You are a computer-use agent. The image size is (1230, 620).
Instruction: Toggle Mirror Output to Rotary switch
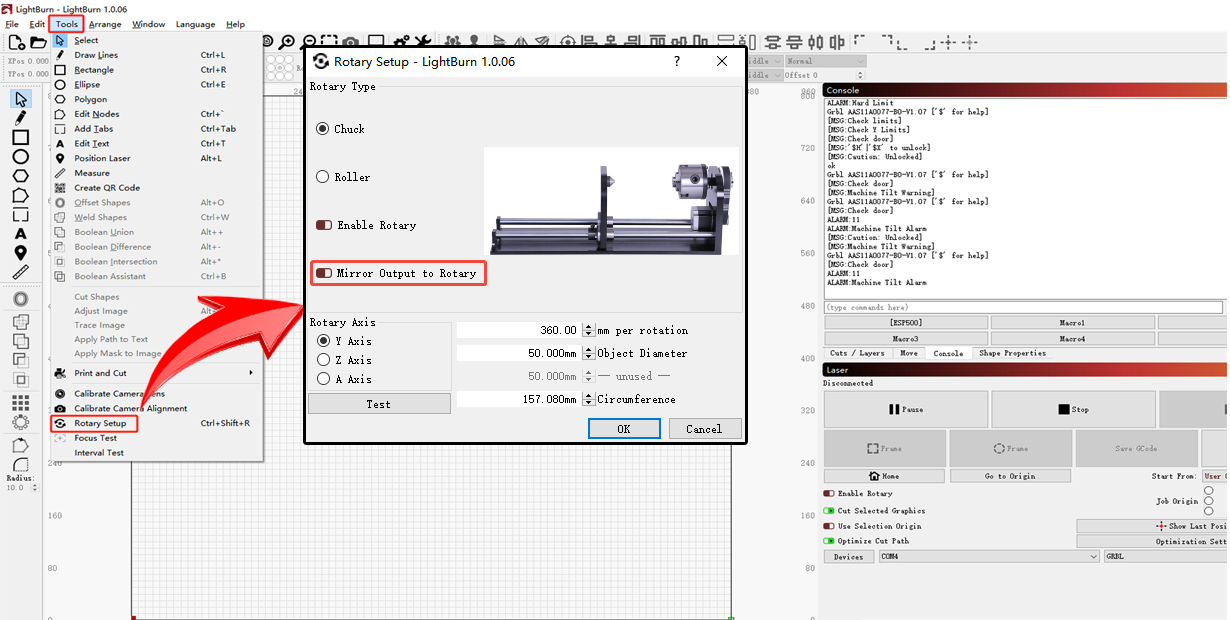pos(324,273)
